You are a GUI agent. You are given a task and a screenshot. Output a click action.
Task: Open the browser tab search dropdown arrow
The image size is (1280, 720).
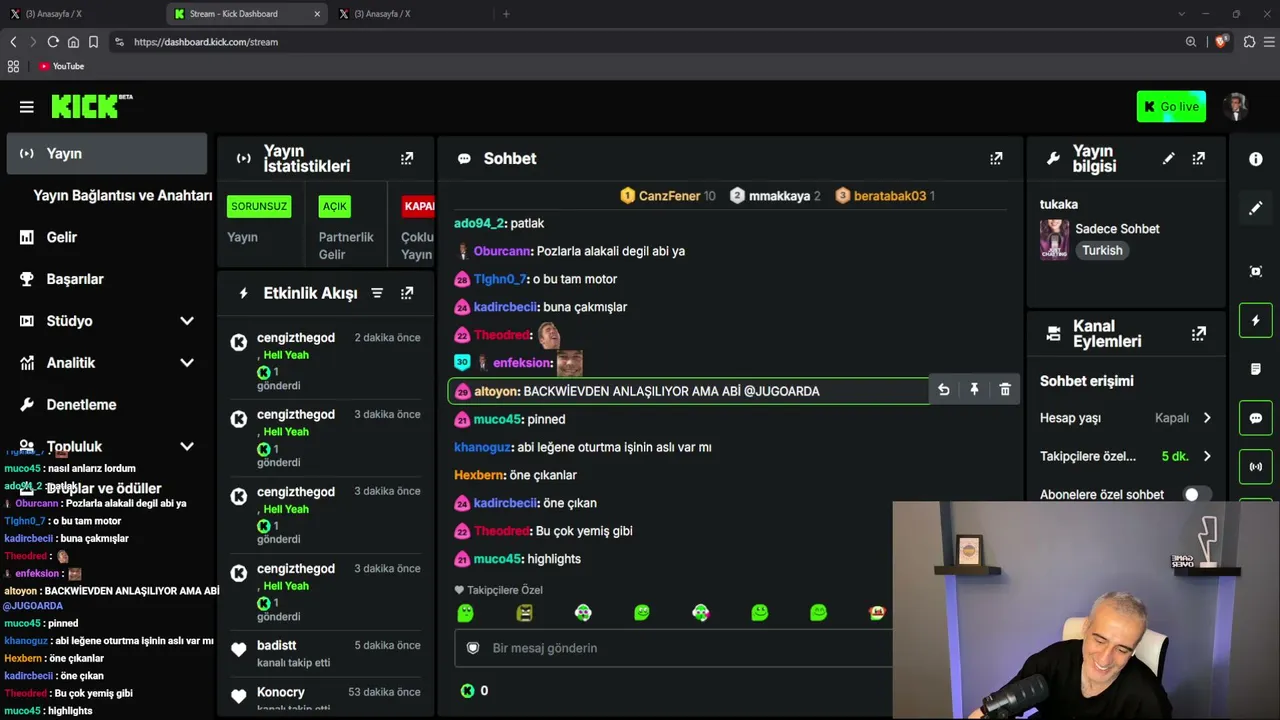tap(1181, 14)
